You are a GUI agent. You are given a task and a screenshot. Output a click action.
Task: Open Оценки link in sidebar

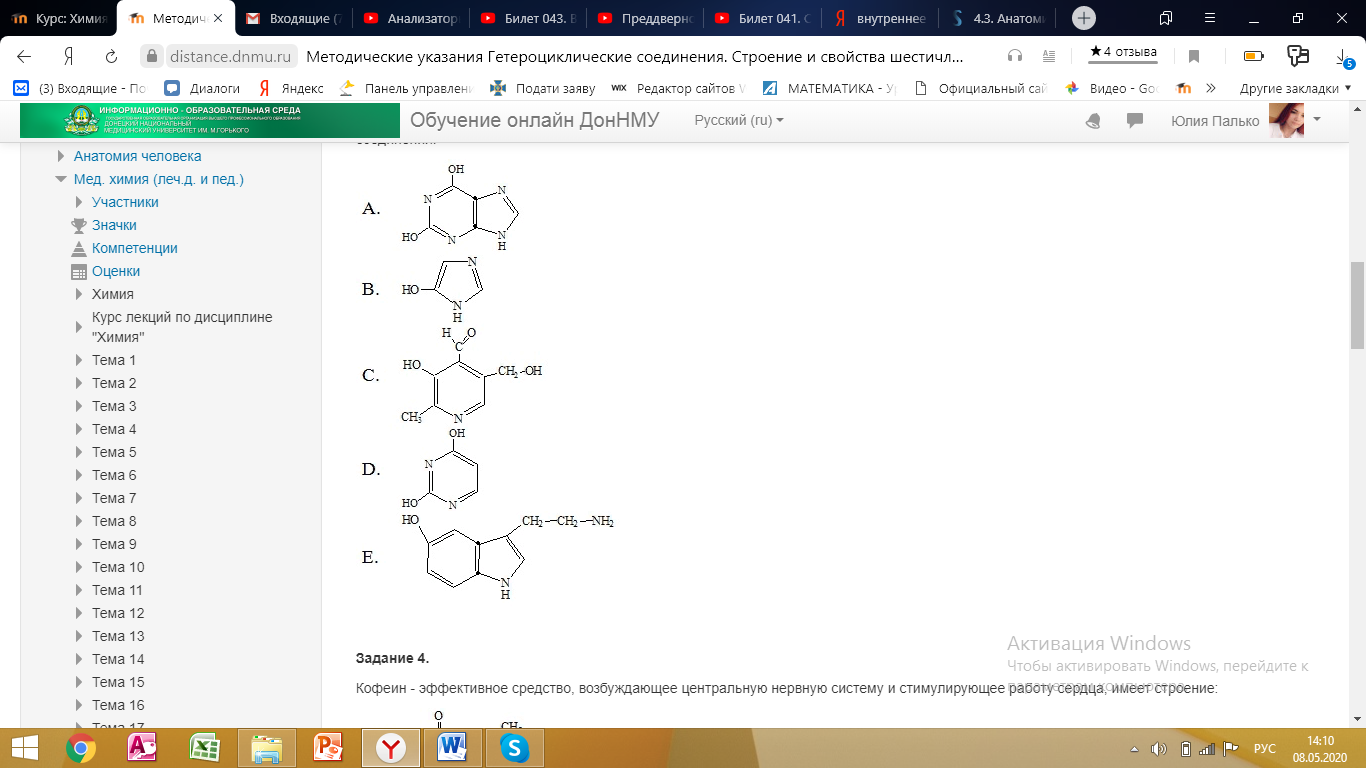pyautogui.click(x=116, y=271)
